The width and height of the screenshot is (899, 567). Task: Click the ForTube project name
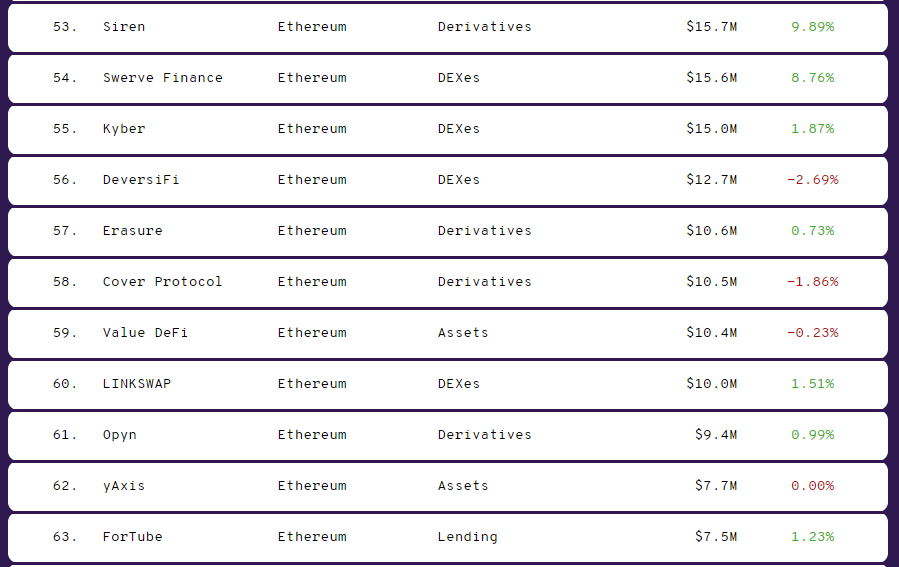(132, 537)
